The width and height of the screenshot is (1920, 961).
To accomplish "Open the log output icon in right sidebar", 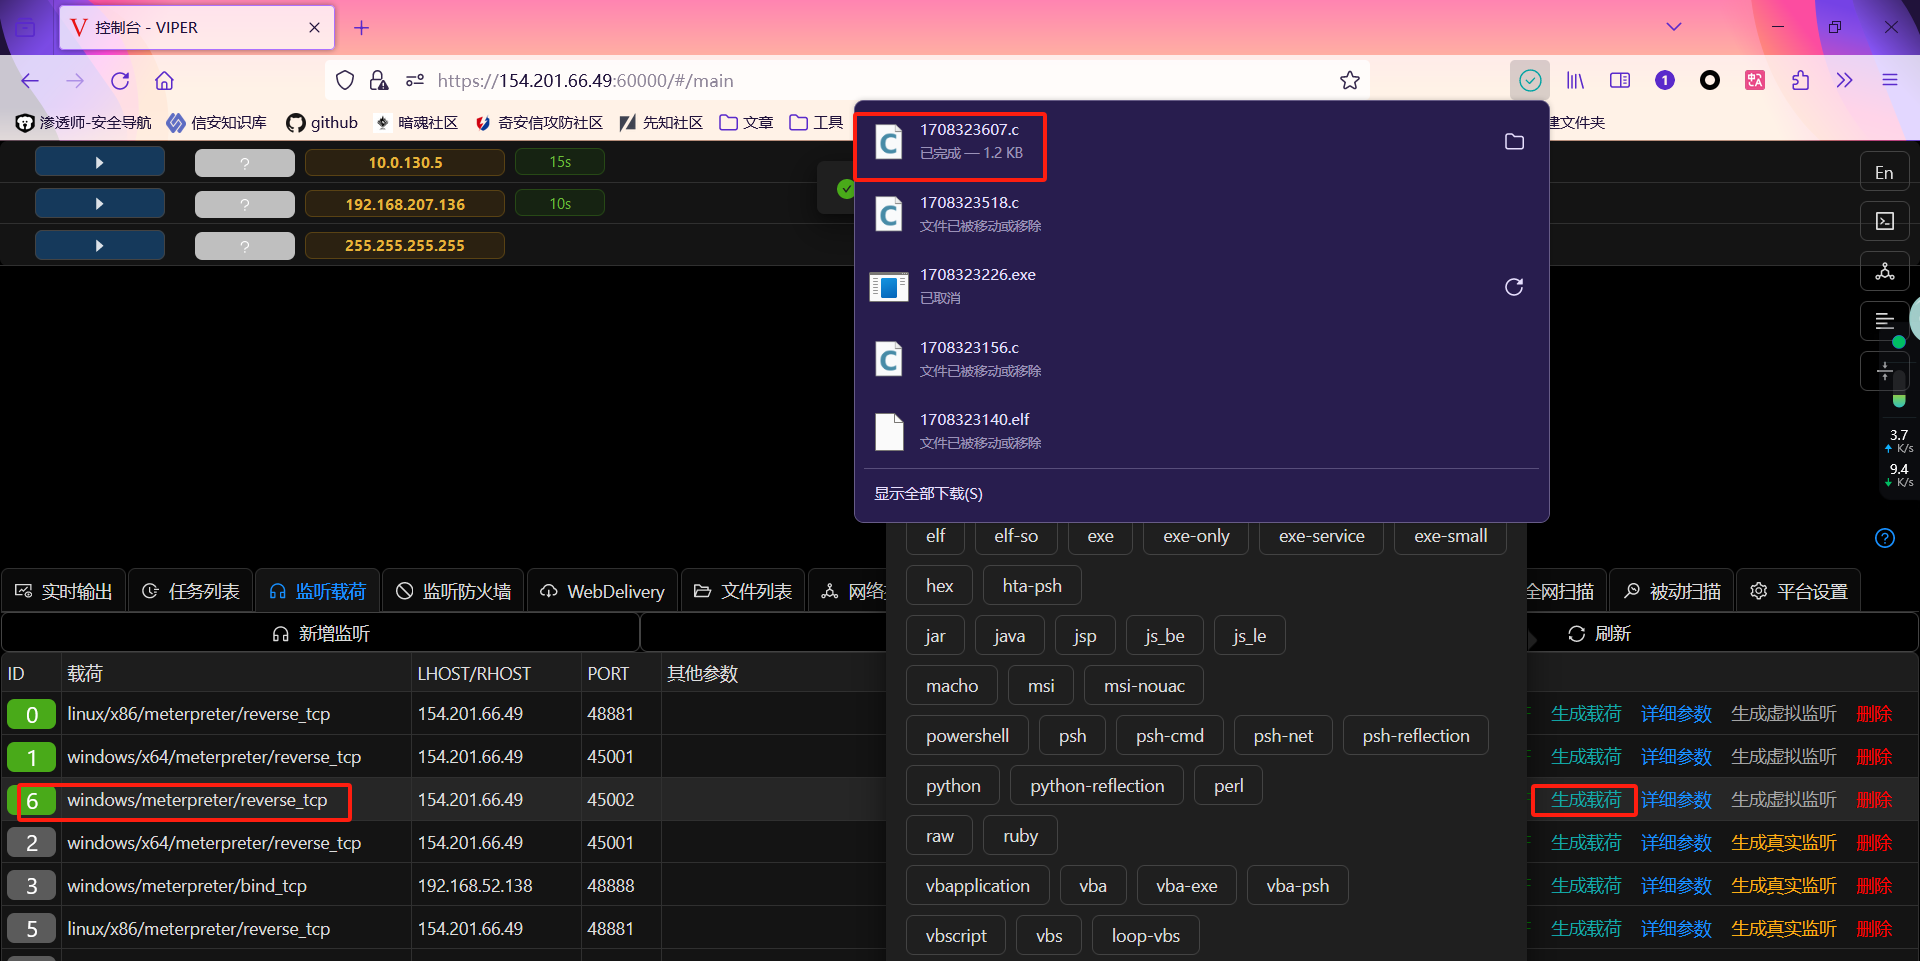I will click(1884, 321).
